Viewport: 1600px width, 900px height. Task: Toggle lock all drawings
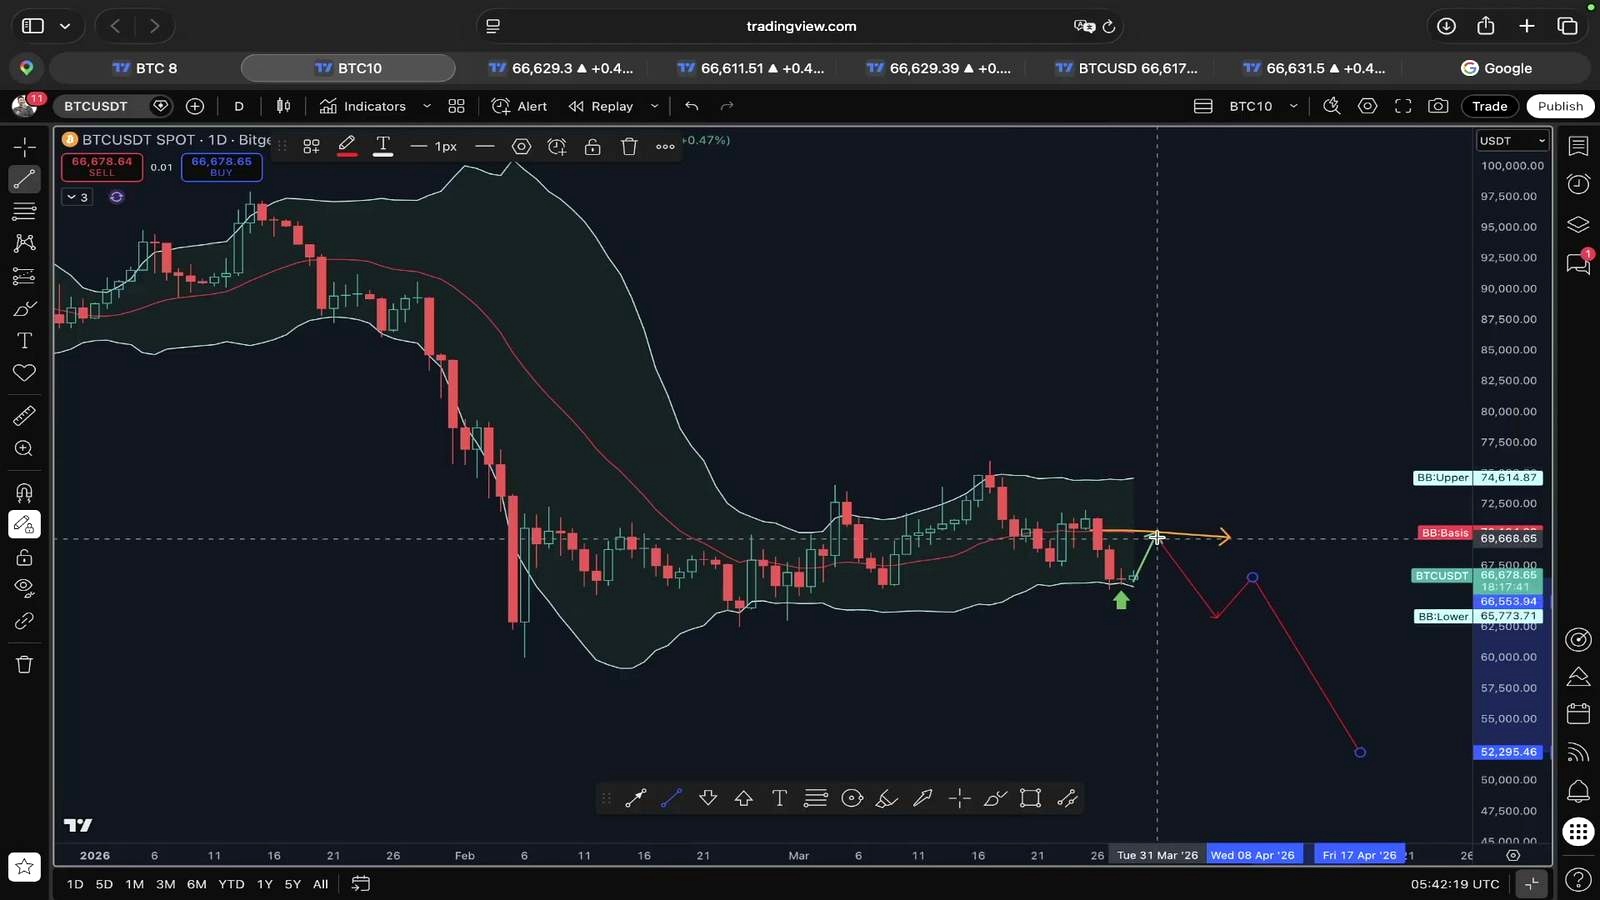[24, 557]
